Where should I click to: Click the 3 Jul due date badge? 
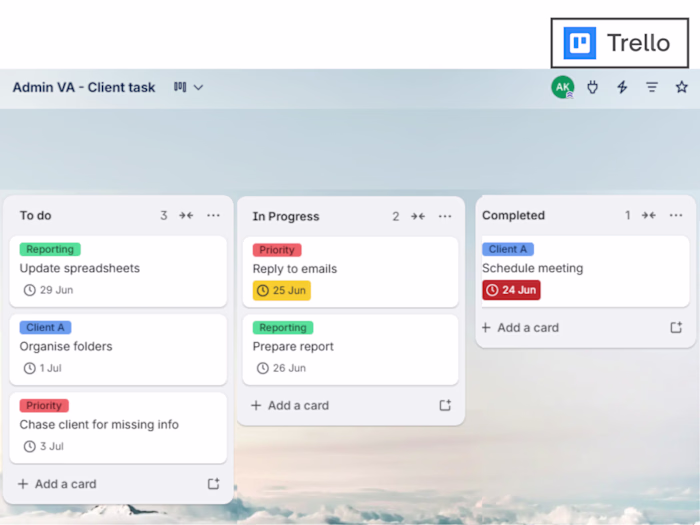click(x=43, y=446)
